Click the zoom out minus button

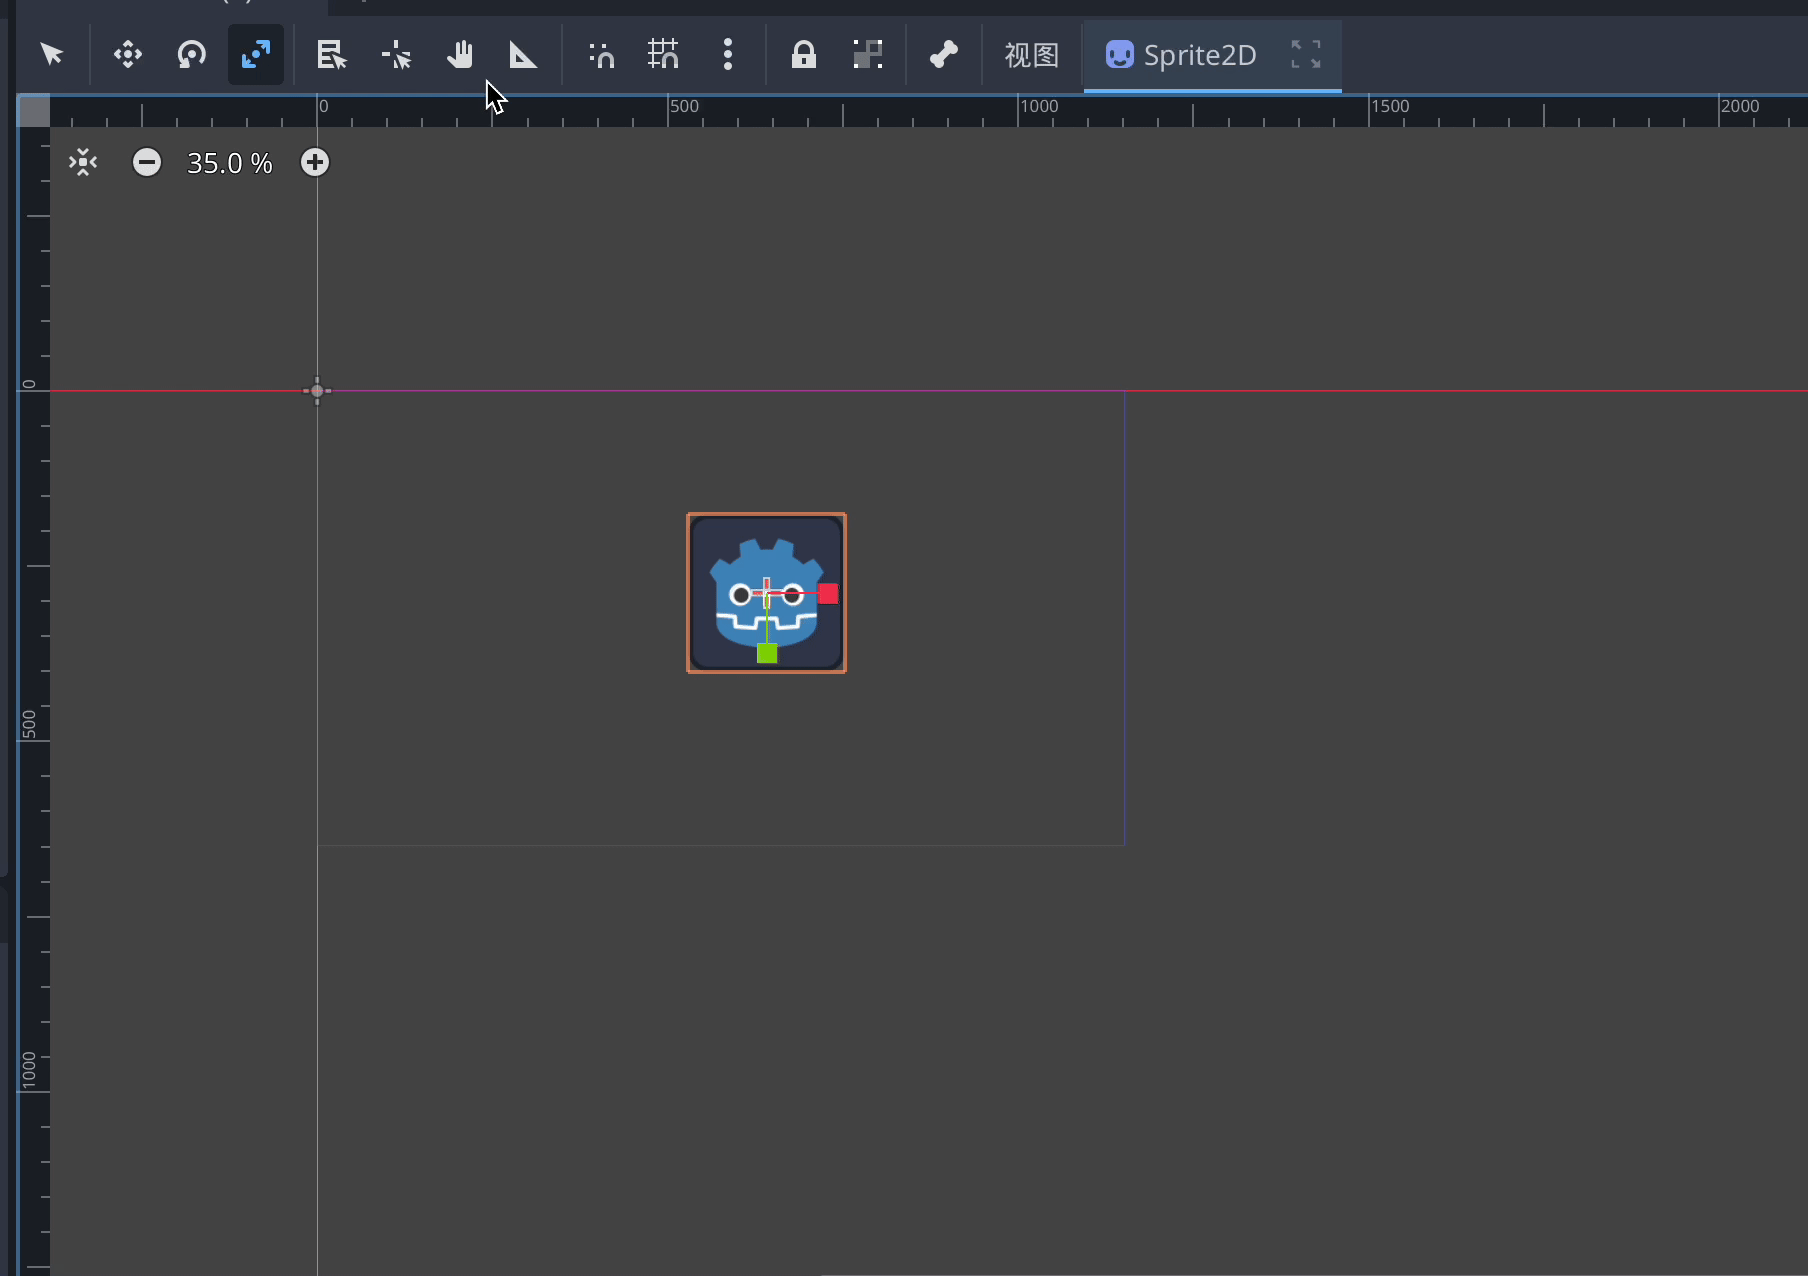(x=147, y=162)
